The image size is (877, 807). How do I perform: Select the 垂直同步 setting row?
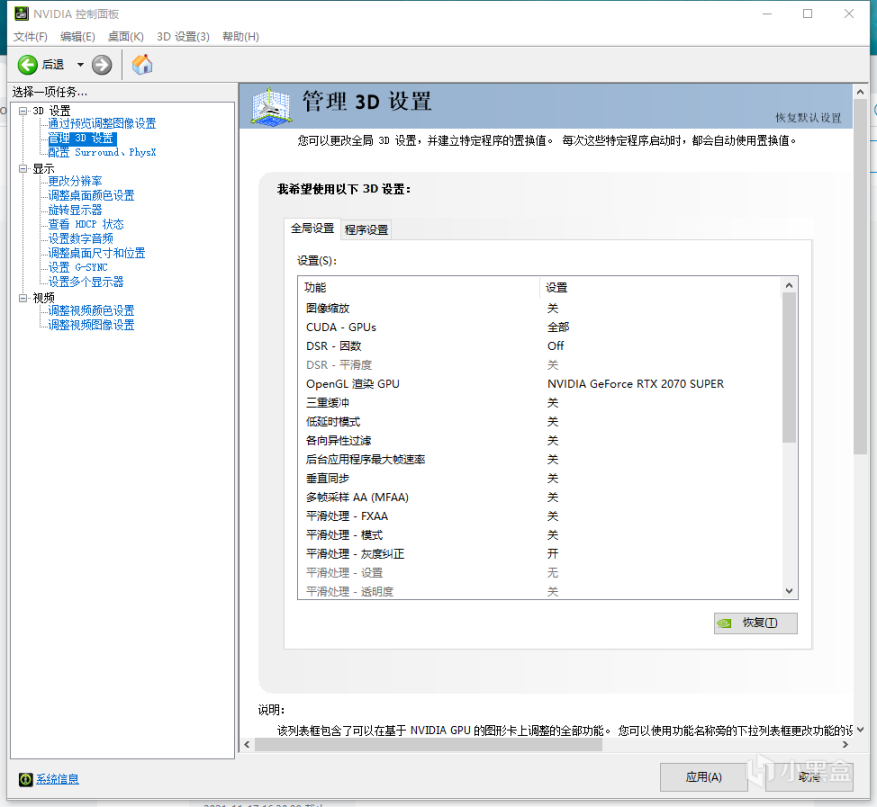pos(539,478)
